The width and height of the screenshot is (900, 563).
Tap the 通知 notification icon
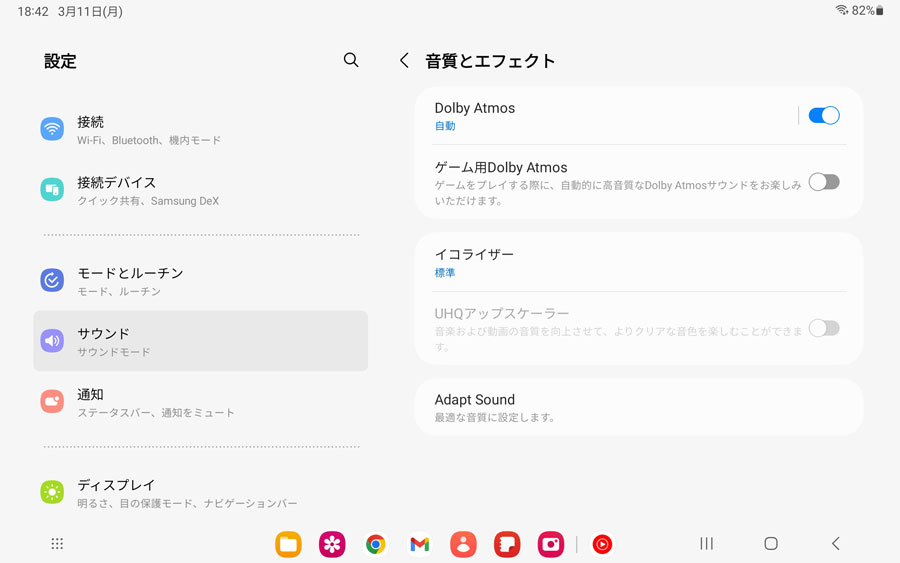52,401
